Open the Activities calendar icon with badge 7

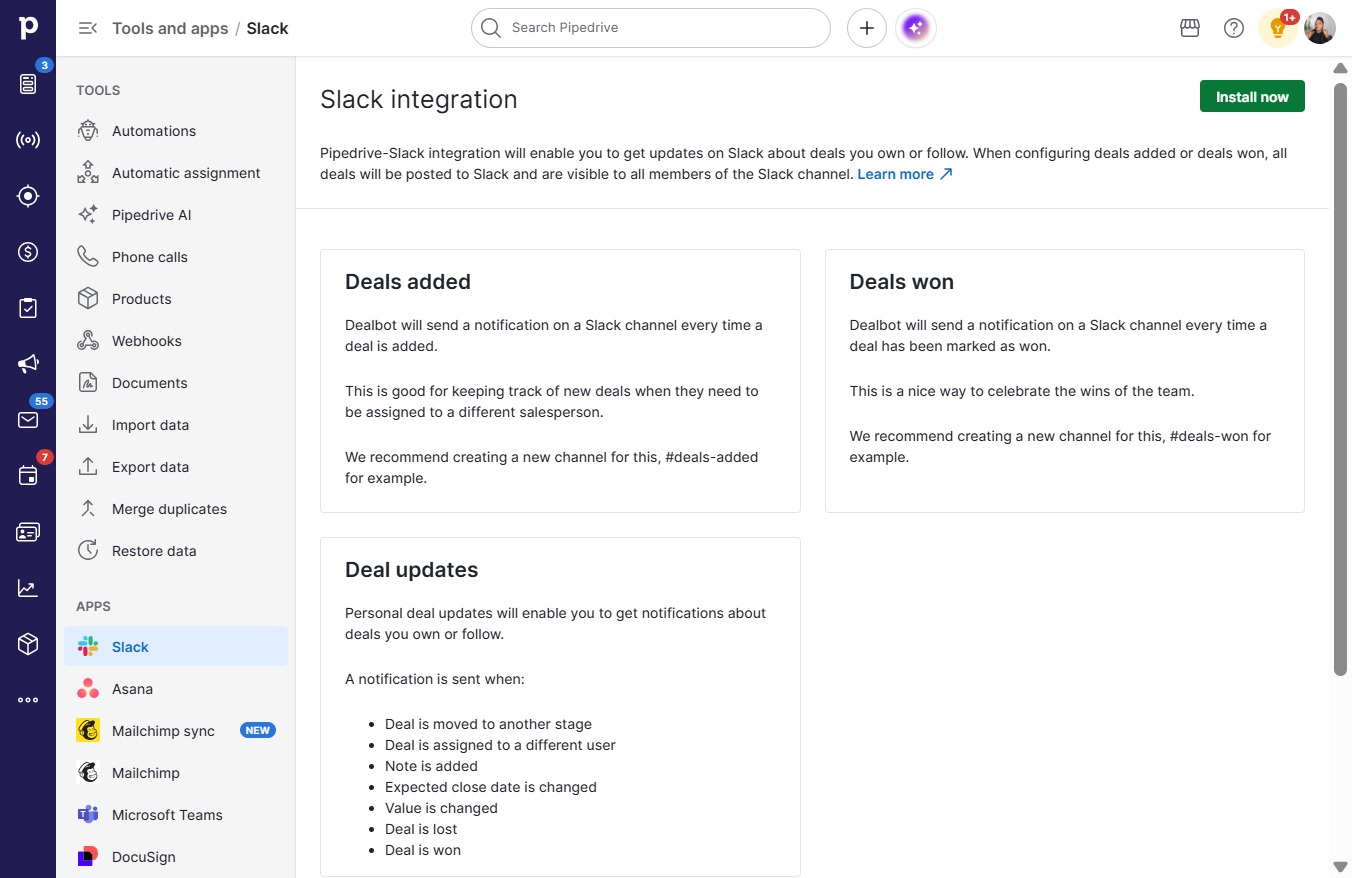pos(28,476)
